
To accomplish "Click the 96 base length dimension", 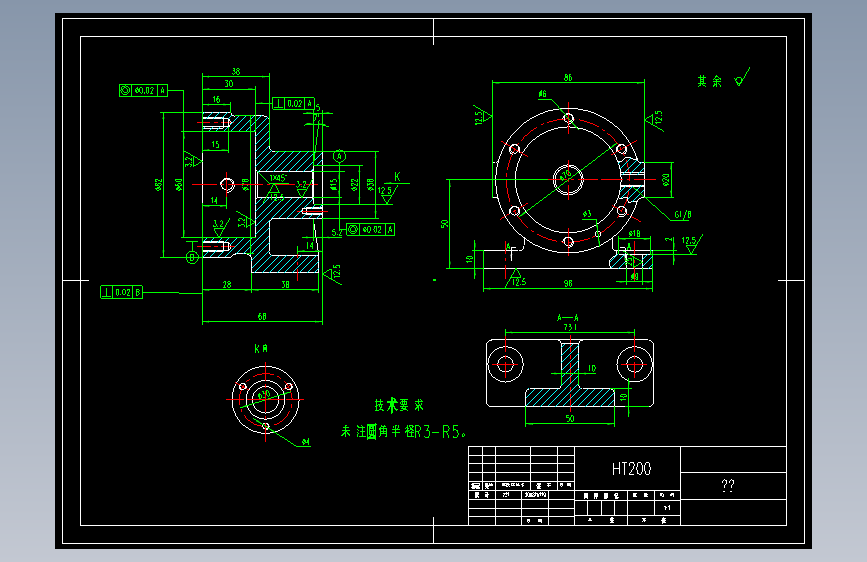I will [568, 283].
